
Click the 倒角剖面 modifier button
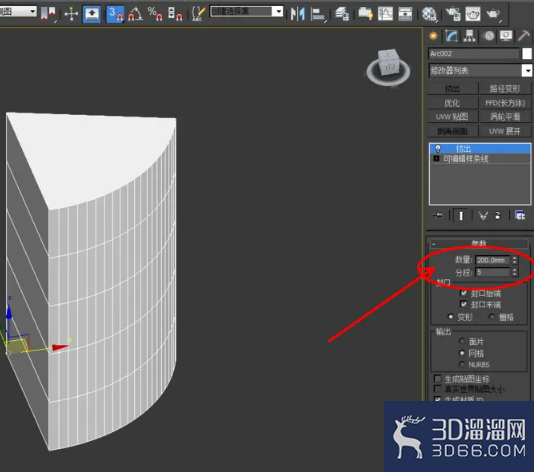click(x=453, y=131)
